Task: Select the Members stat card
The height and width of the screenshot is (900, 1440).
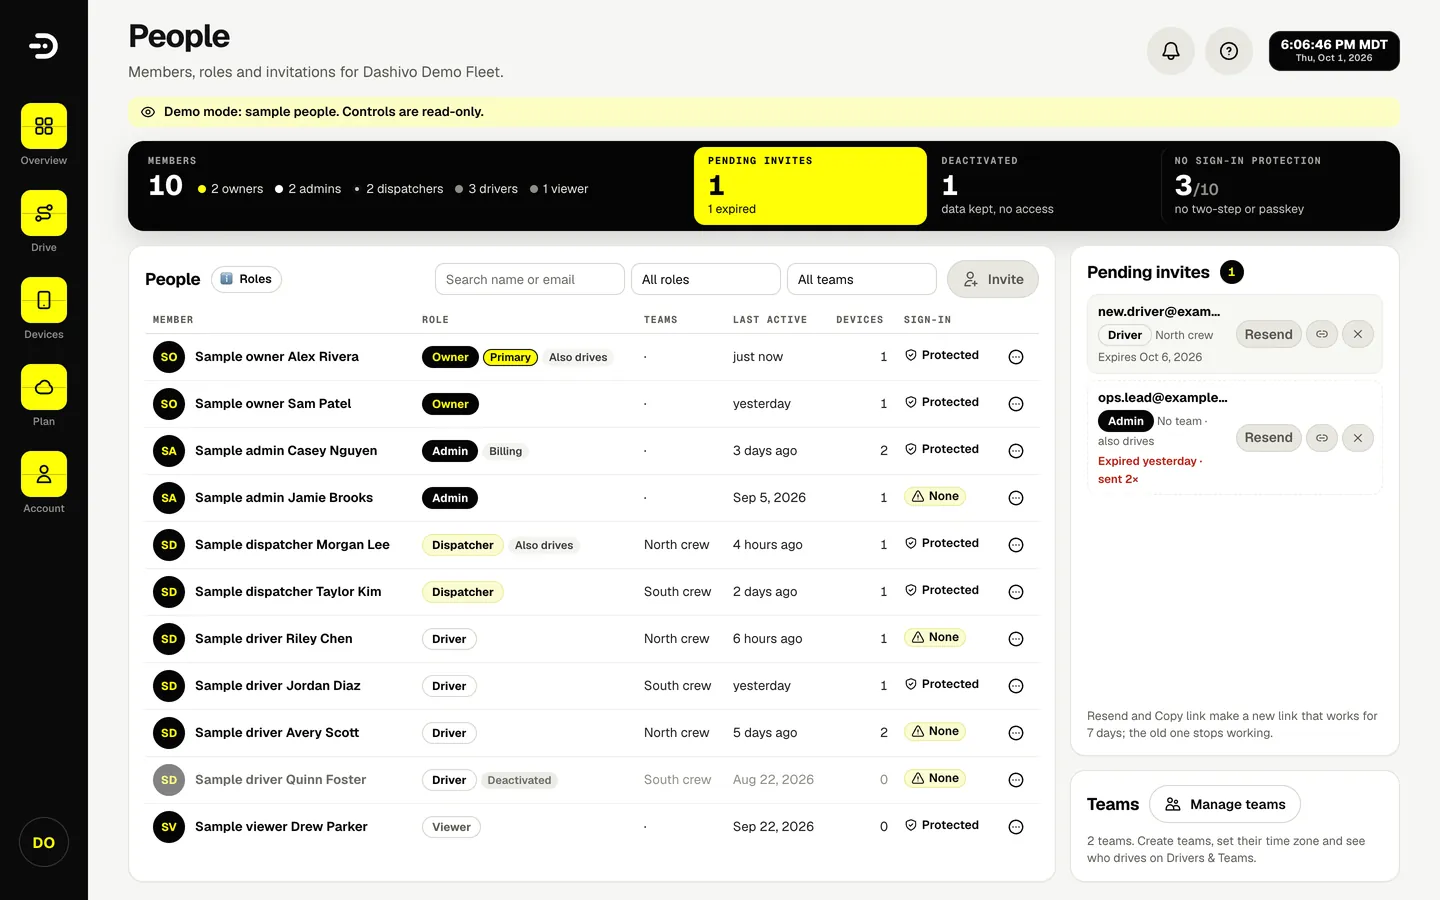Action: (412, 186)
